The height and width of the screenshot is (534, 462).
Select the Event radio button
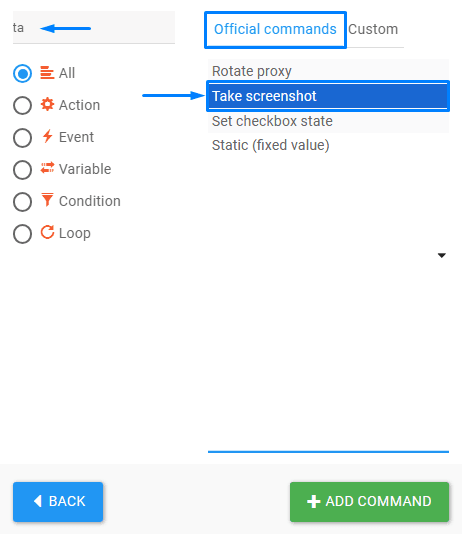click(x=22, y=138)
